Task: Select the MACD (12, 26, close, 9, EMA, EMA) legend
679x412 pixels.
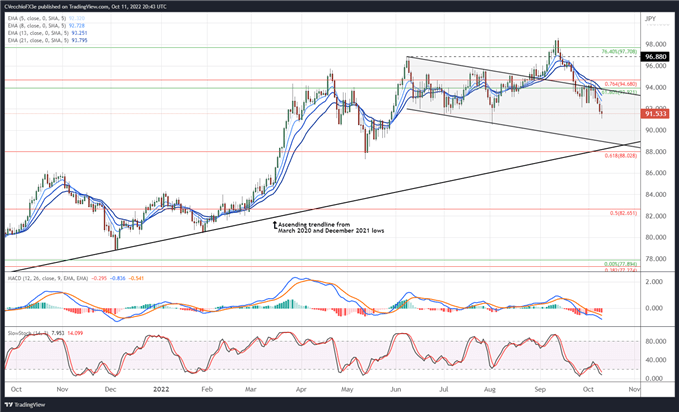Action: (48, 278)
